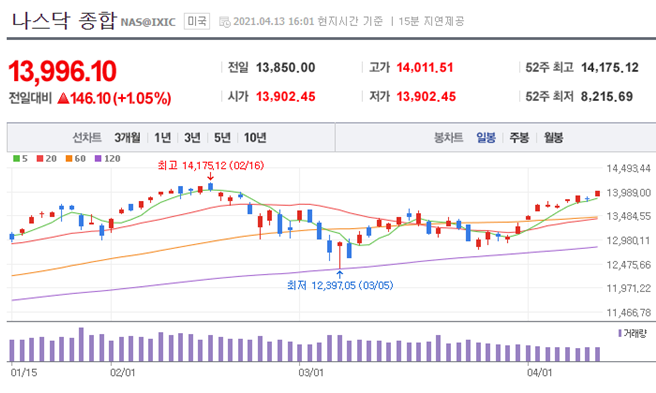Click the 02/01 date axis label
The image size is (656, 393).
point(123,372)
